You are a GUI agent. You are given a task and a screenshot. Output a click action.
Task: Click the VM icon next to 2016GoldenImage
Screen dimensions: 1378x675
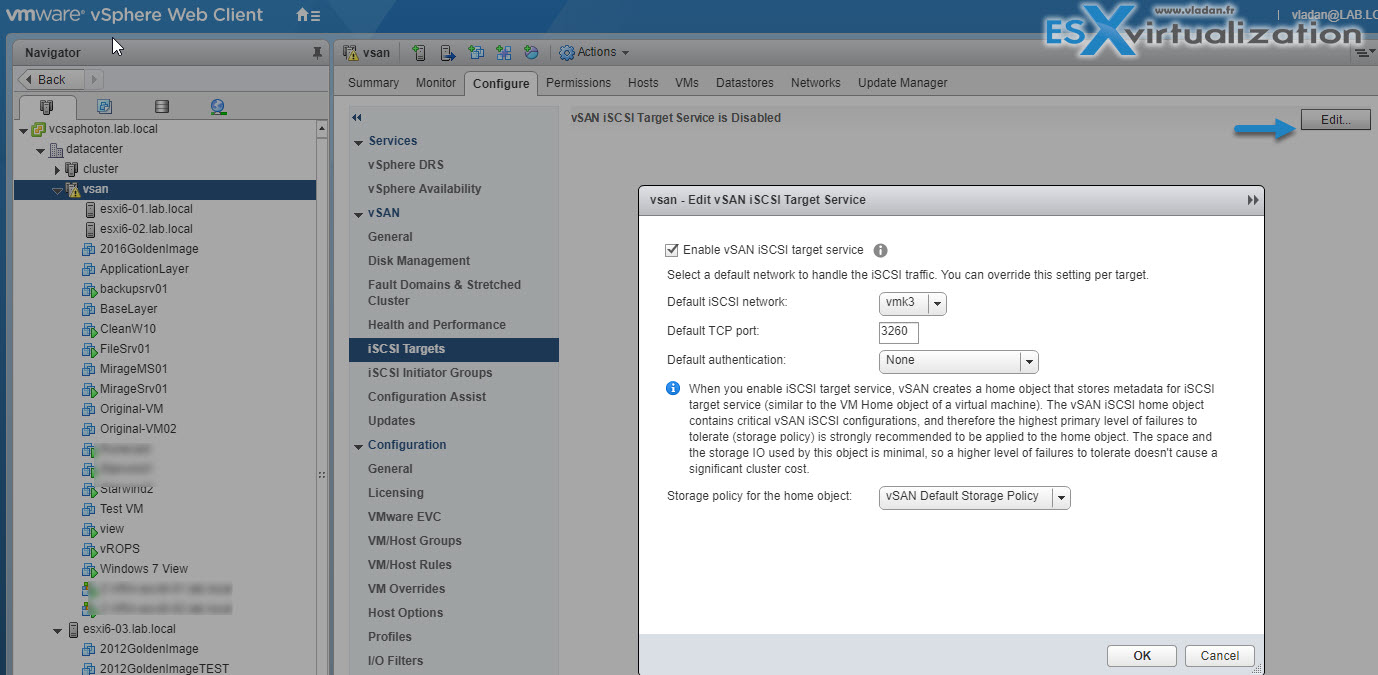(88, 249)
